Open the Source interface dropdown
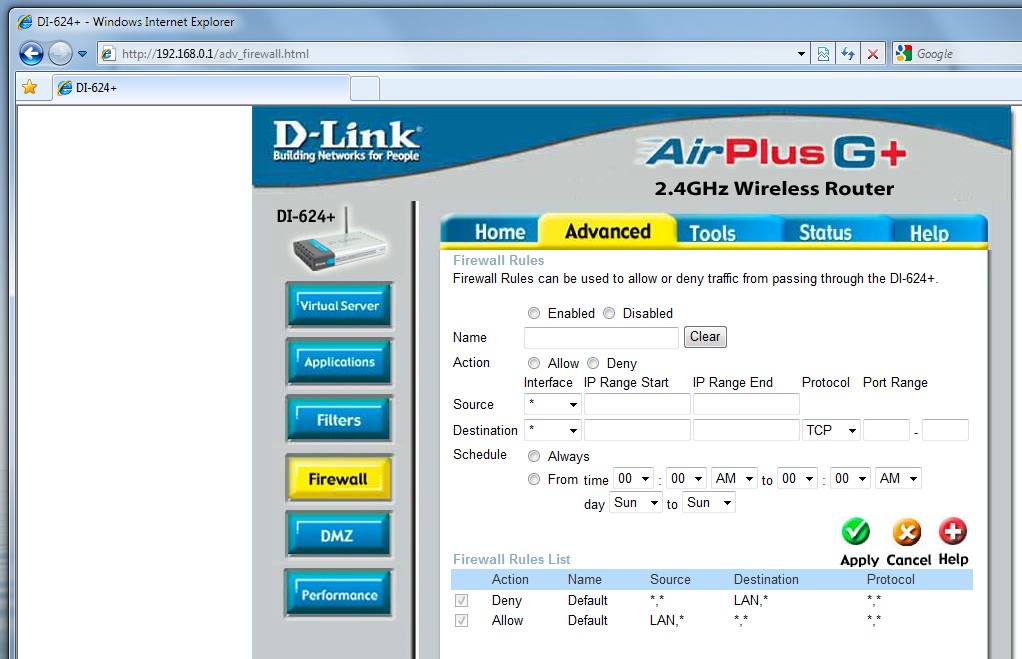 click(552, 404)
